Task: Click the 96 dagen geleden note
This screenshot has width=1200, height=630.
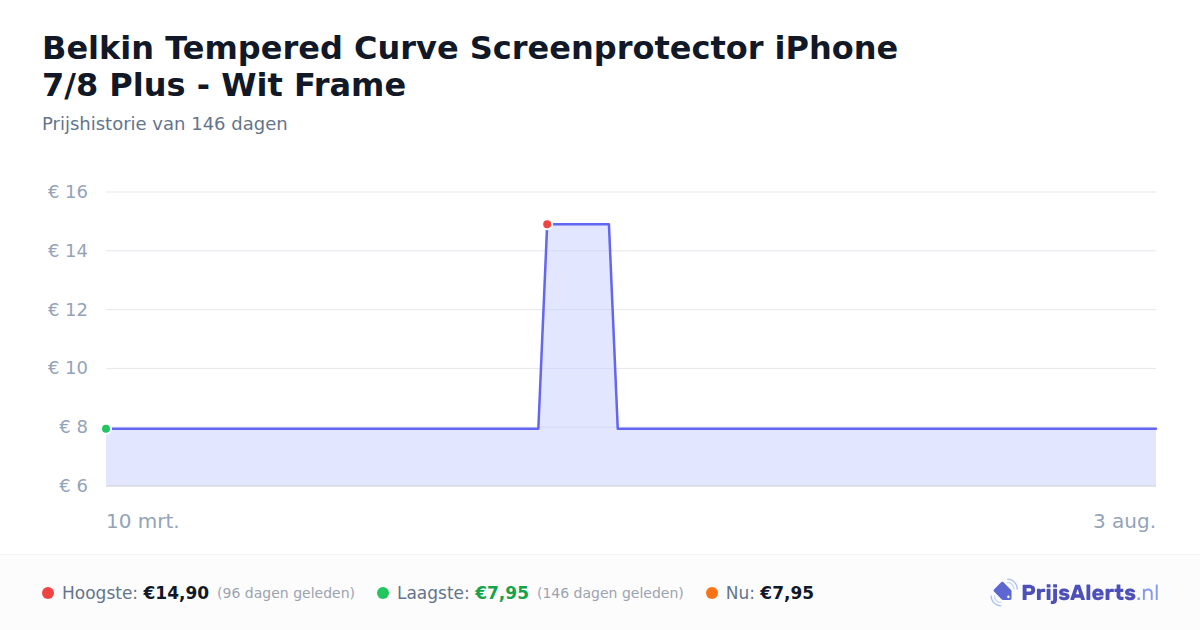Action: pos(286,593)
